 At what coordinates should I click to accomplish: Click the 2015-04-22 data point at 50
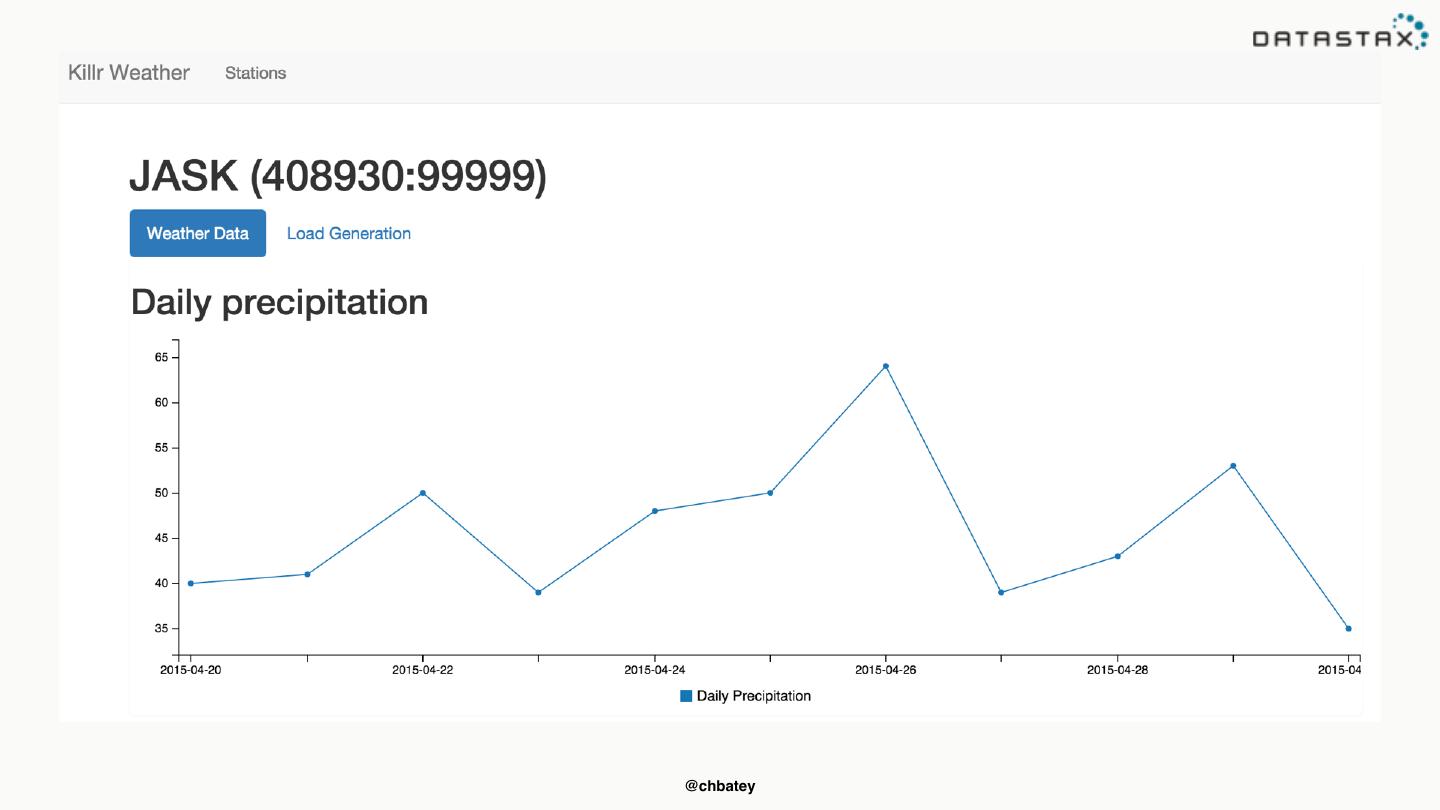[423, 493]
